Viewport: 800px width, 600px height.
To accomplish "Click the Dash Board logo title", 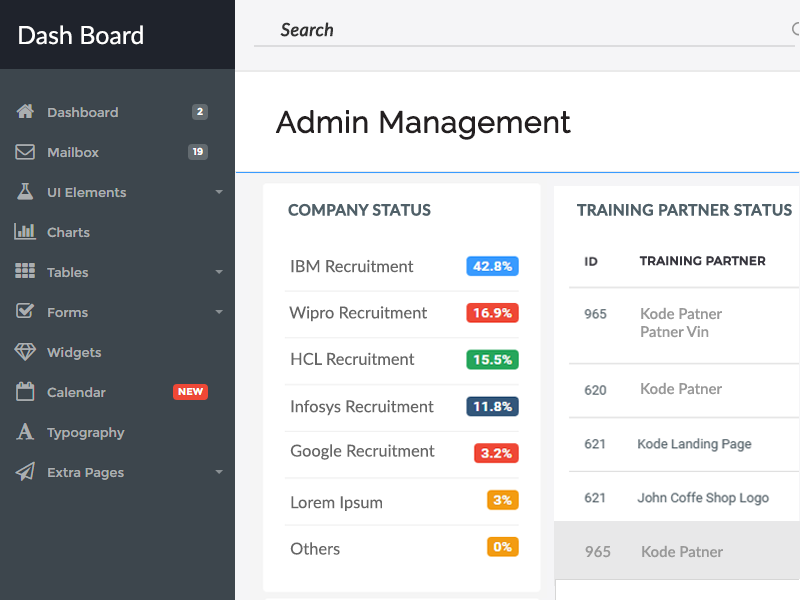I will 81,35.
